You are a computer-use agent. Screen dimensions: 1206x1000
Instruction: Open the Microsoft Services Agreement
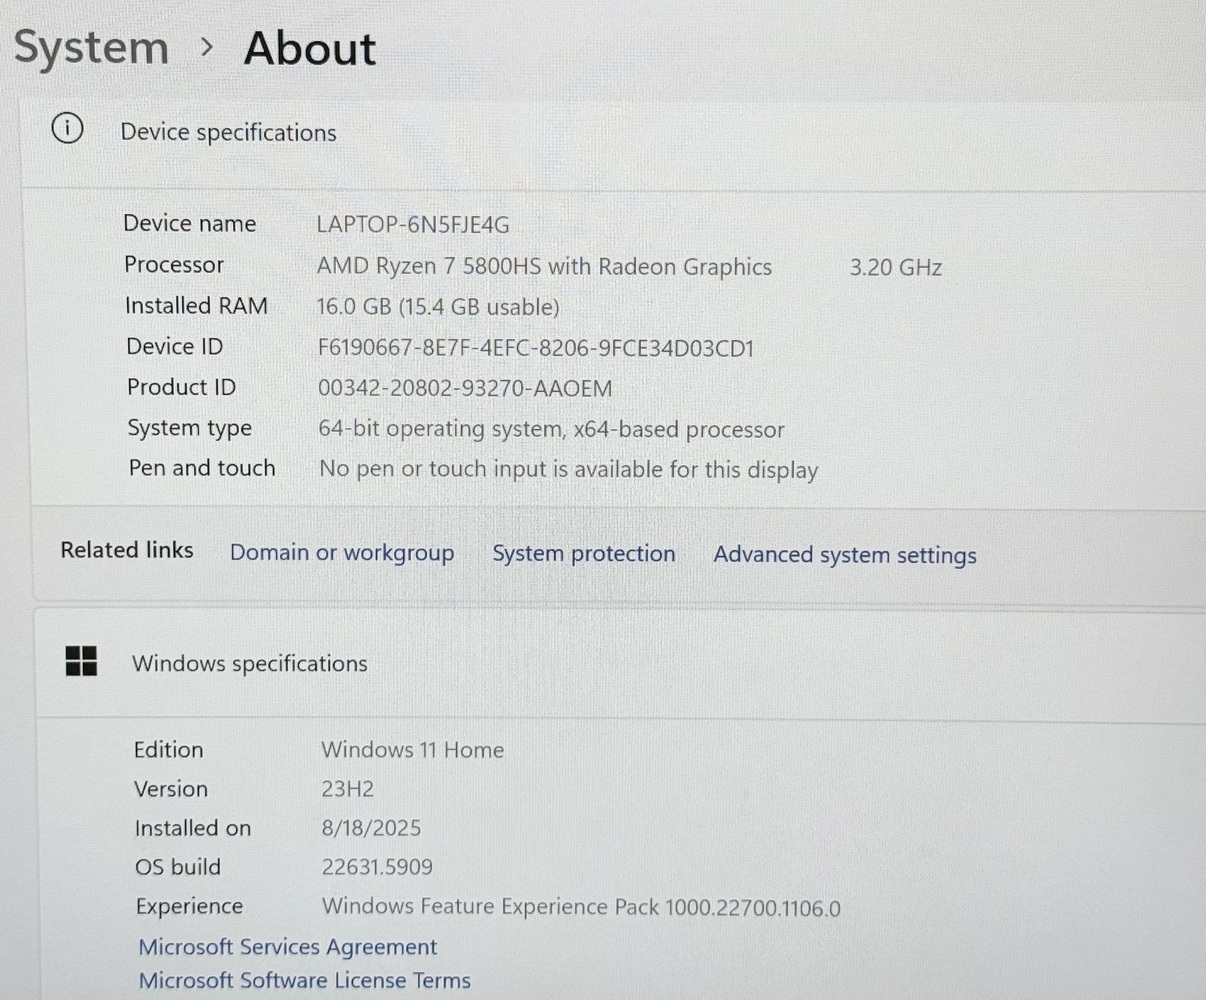(x=287, y=947)
